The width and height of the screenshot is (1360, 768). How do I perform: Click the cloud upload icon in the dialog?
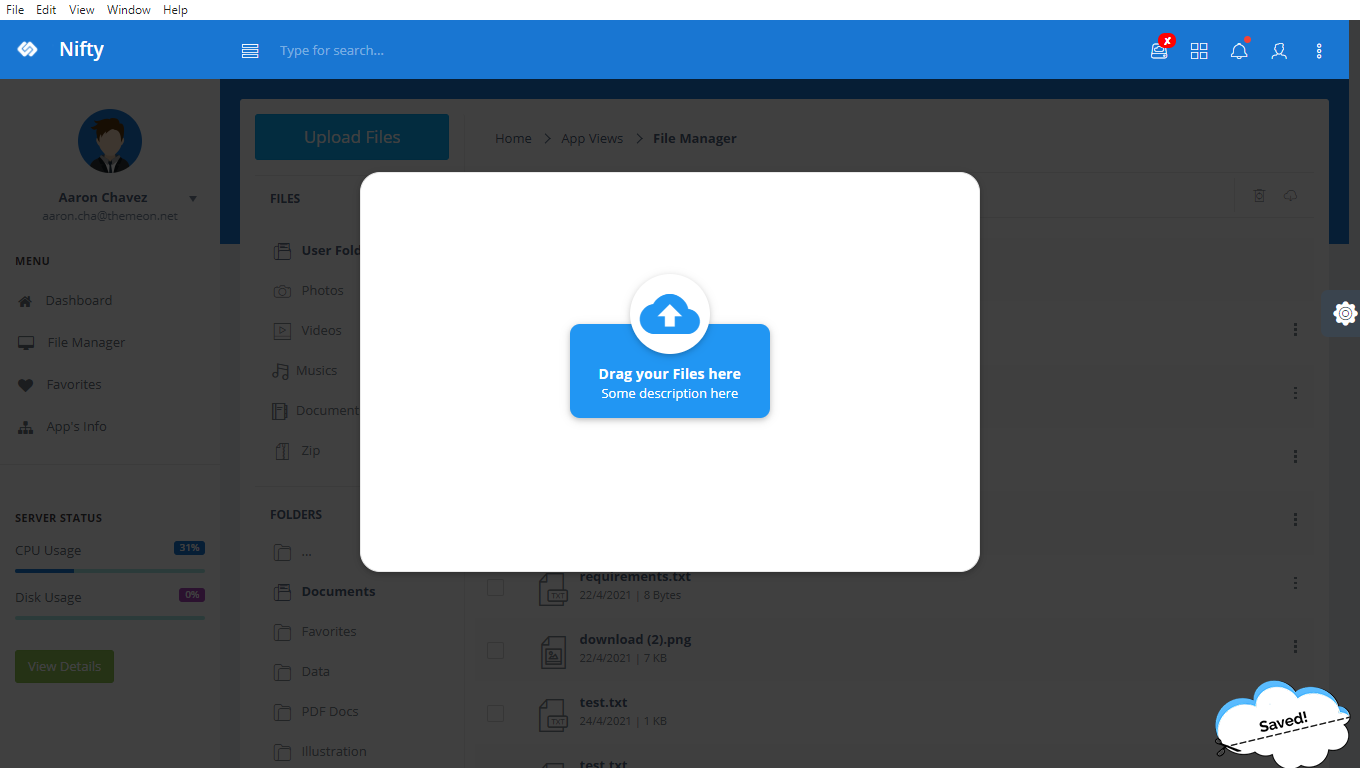(670, 314)
